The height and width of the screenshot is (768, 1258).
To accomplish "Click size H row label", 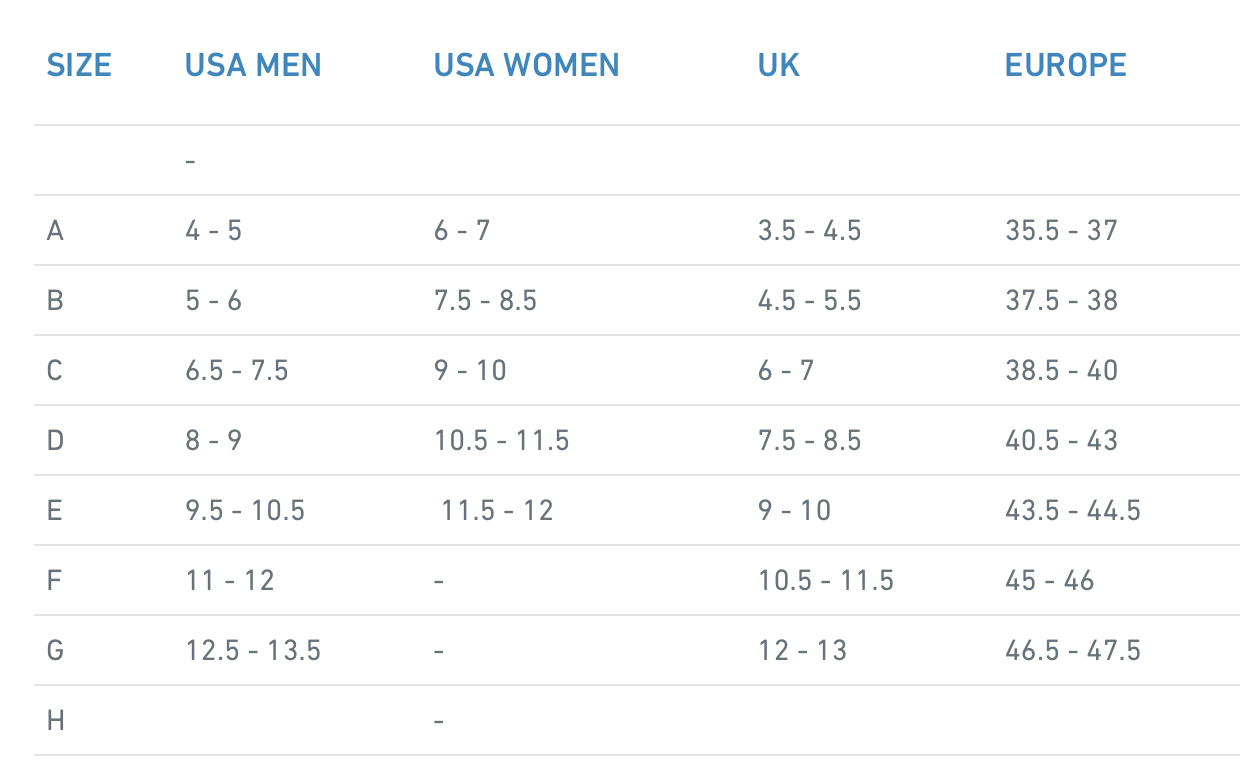I will point(55,720).
